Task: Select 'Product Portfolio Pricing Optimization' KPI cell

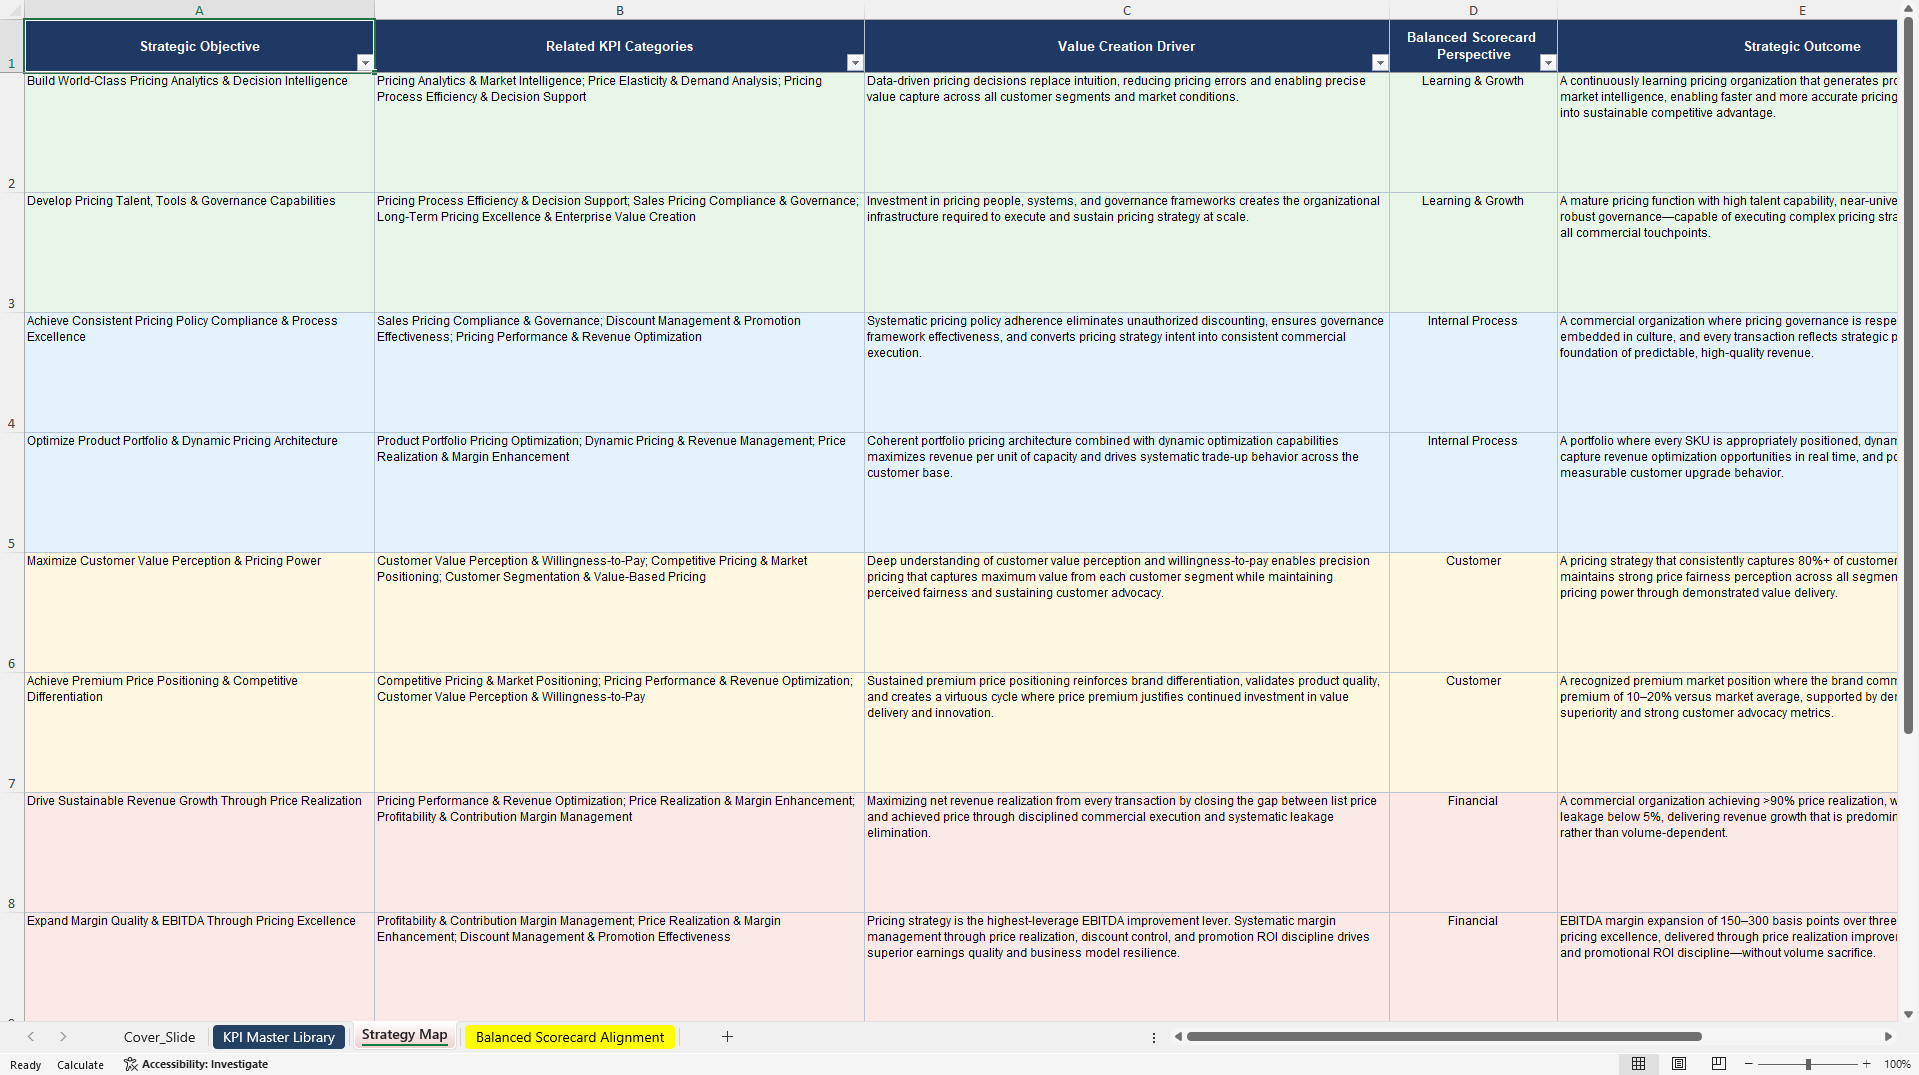Action: (x=619, y=492)
